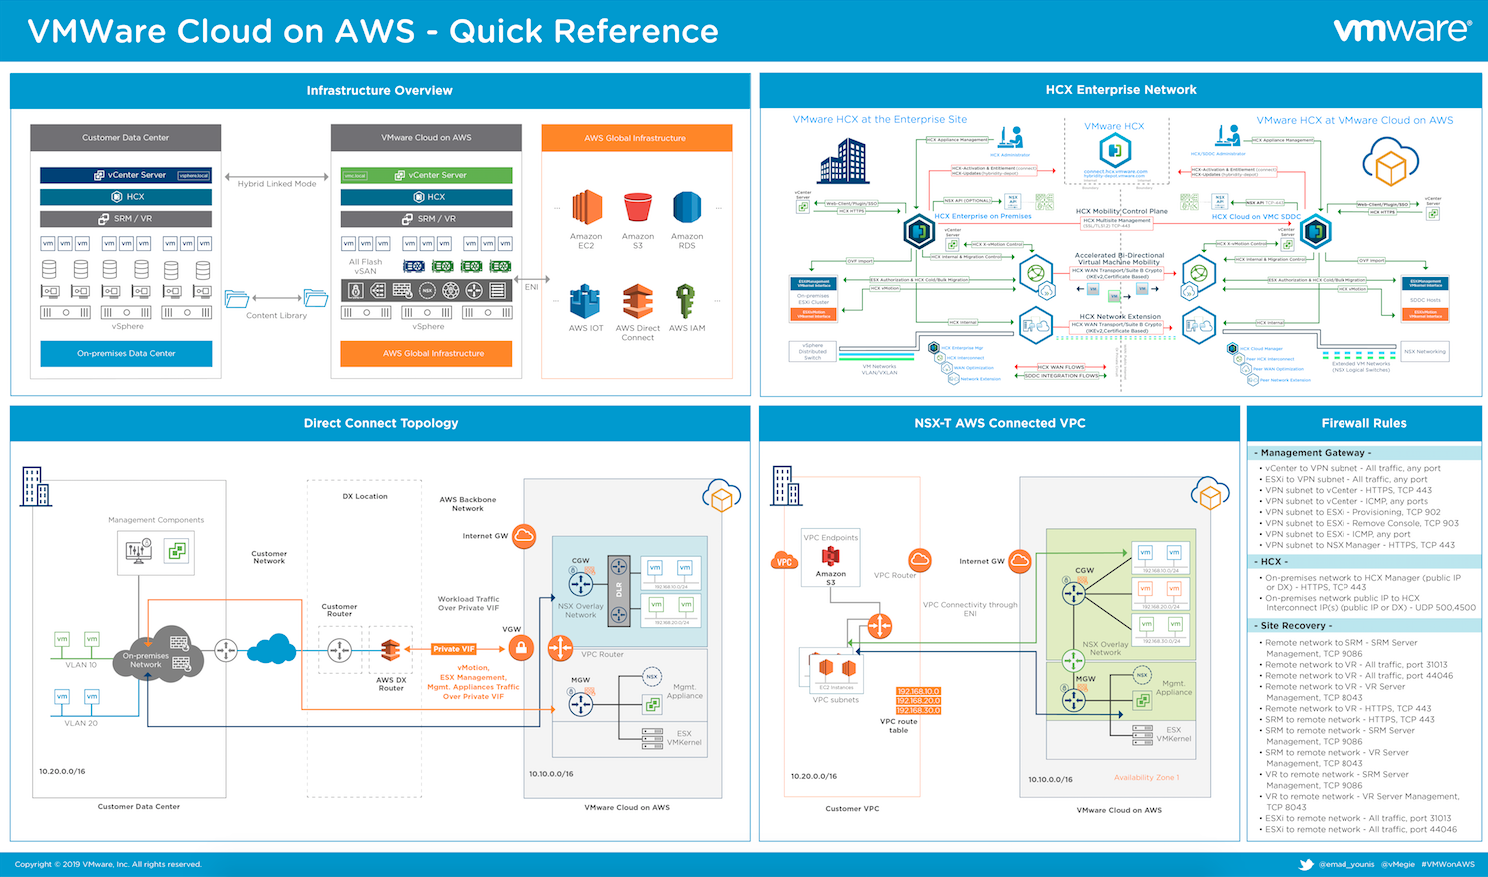Click 'ESXi to remote network - All traffic, port 44046'
This screenshot has width=1488, height=877.
[1361, 829]
